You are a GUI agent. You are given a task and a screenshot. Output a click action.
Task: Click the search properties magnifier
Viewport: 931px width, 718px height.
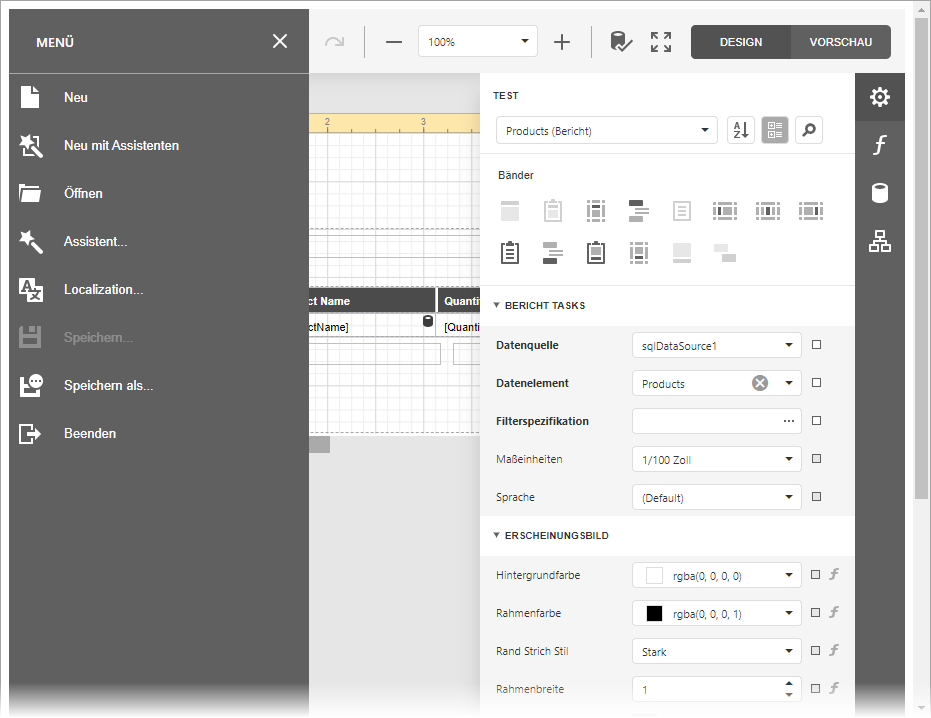click(x=809, y=130)
